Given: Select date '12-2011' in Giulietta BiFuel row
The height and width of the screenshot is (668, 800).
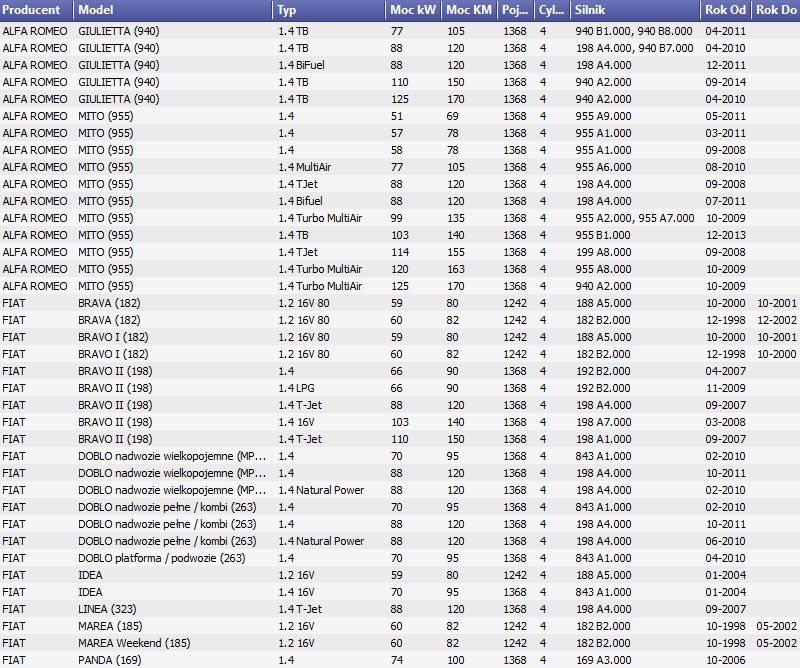Looking at the screenshot, I should [726, 65].
